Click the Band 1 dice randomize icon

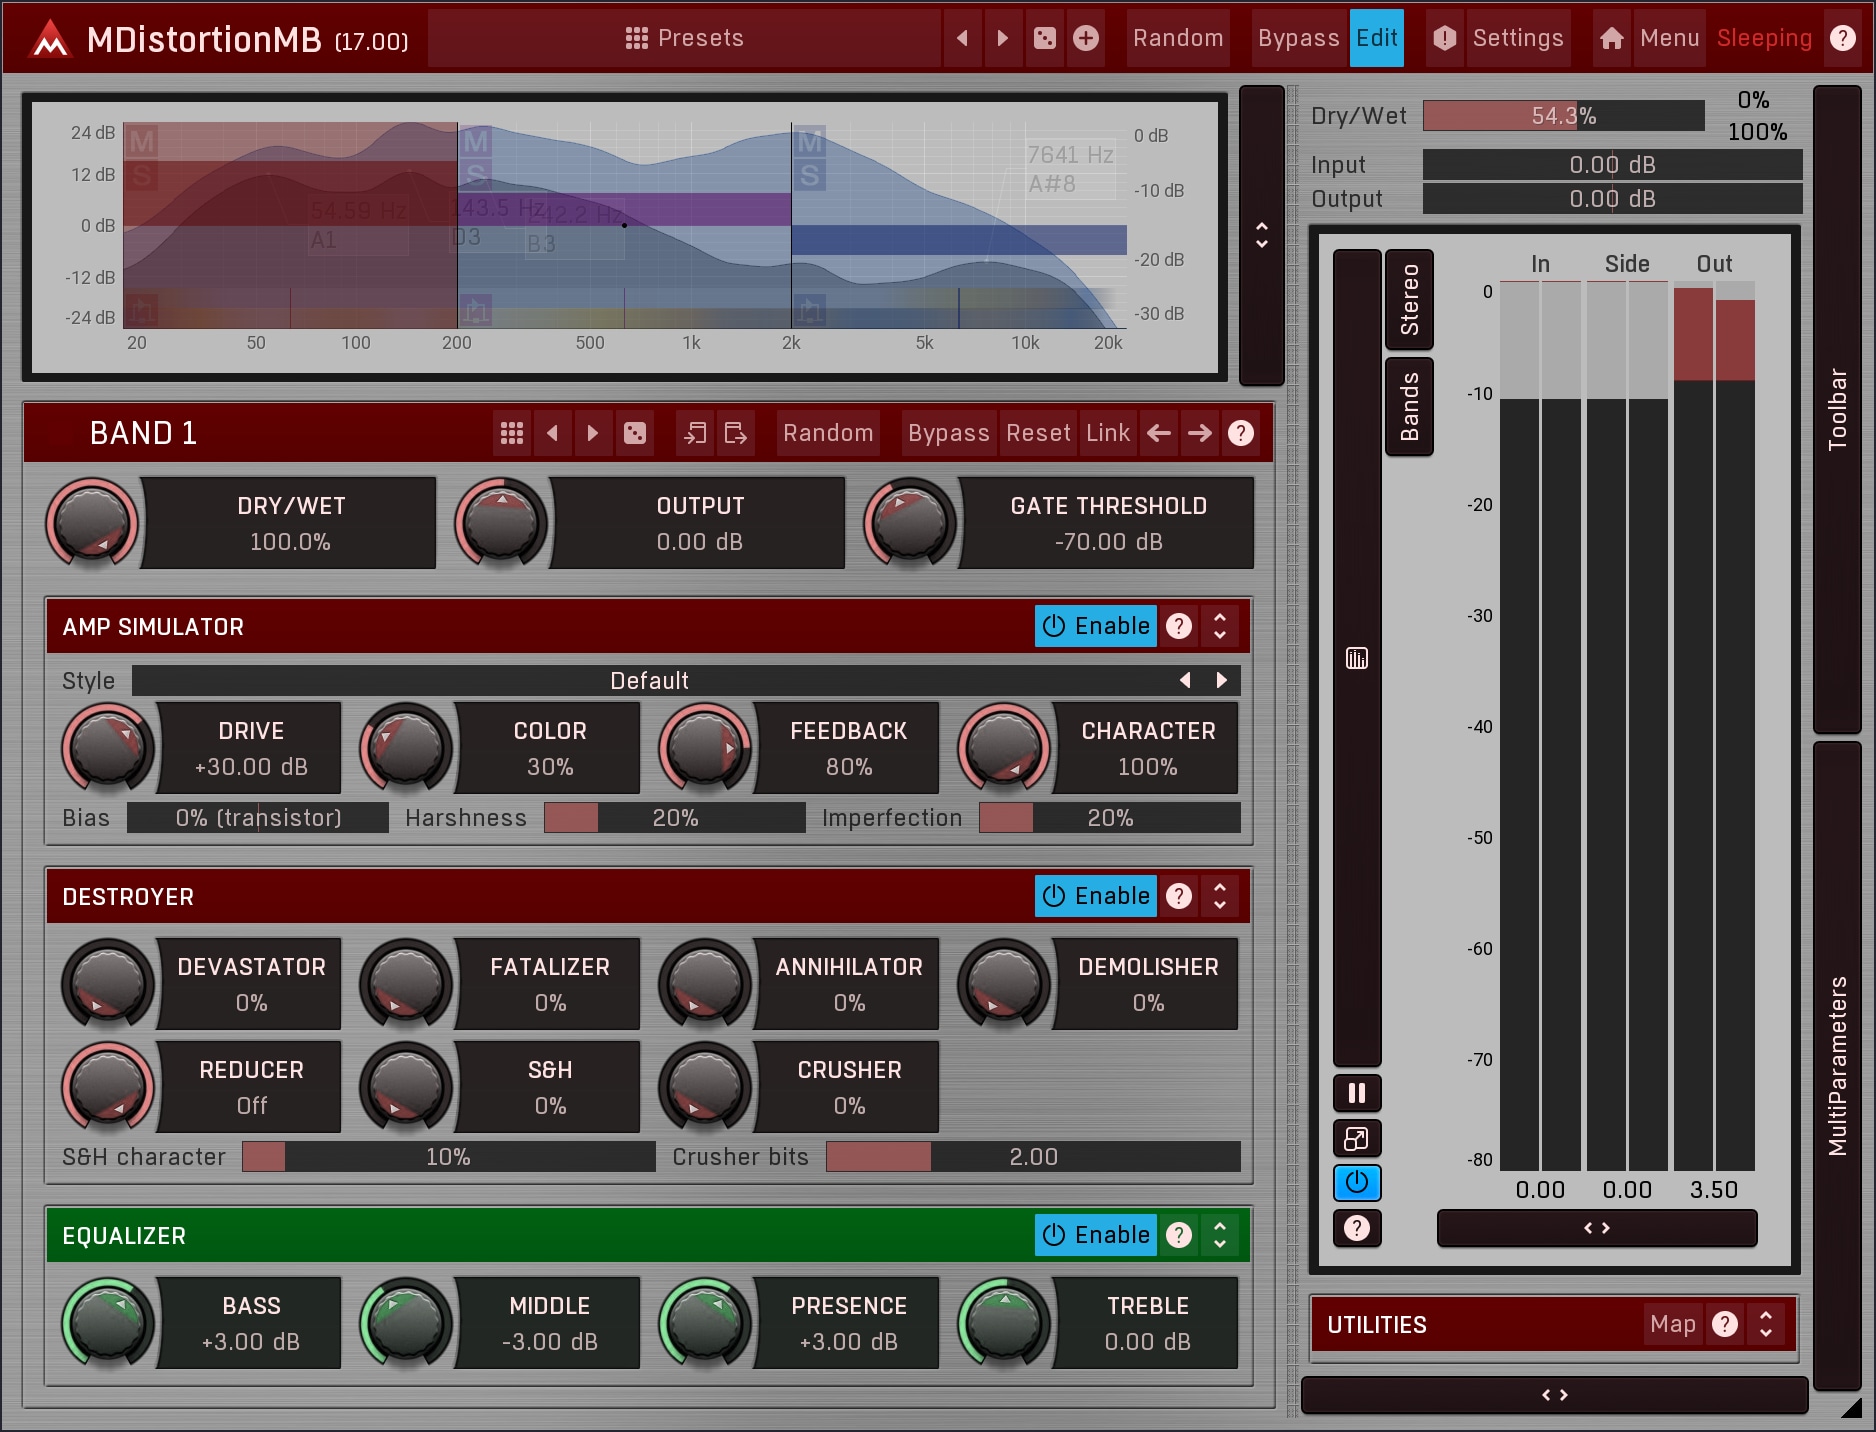tap(635, 433)
